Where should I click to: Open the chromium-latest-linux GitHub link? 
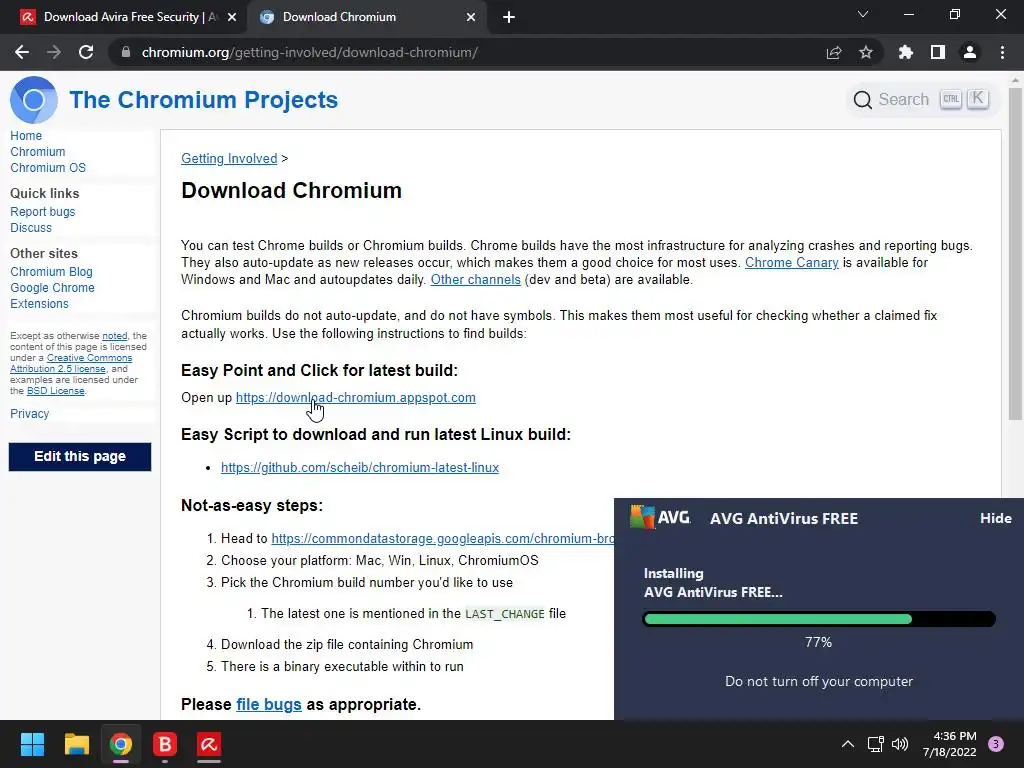click(360, 468)
